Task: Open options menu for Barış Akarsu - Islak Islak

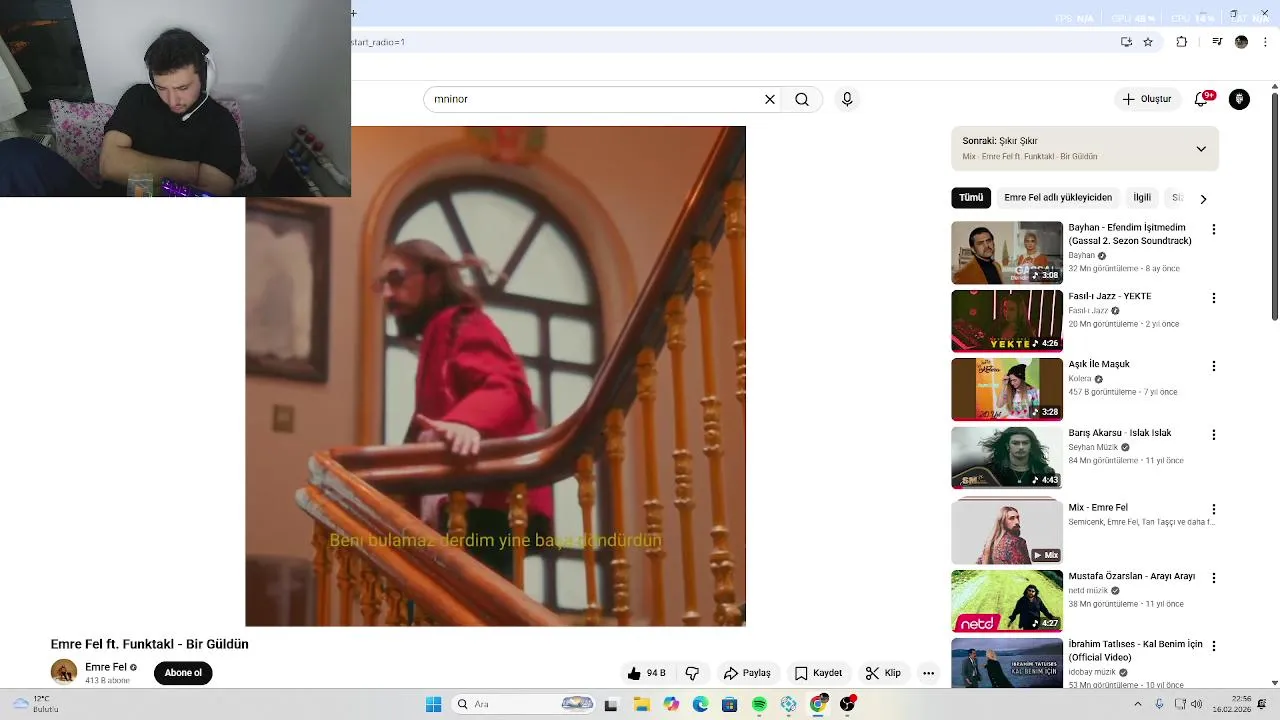Action: 1214,435
